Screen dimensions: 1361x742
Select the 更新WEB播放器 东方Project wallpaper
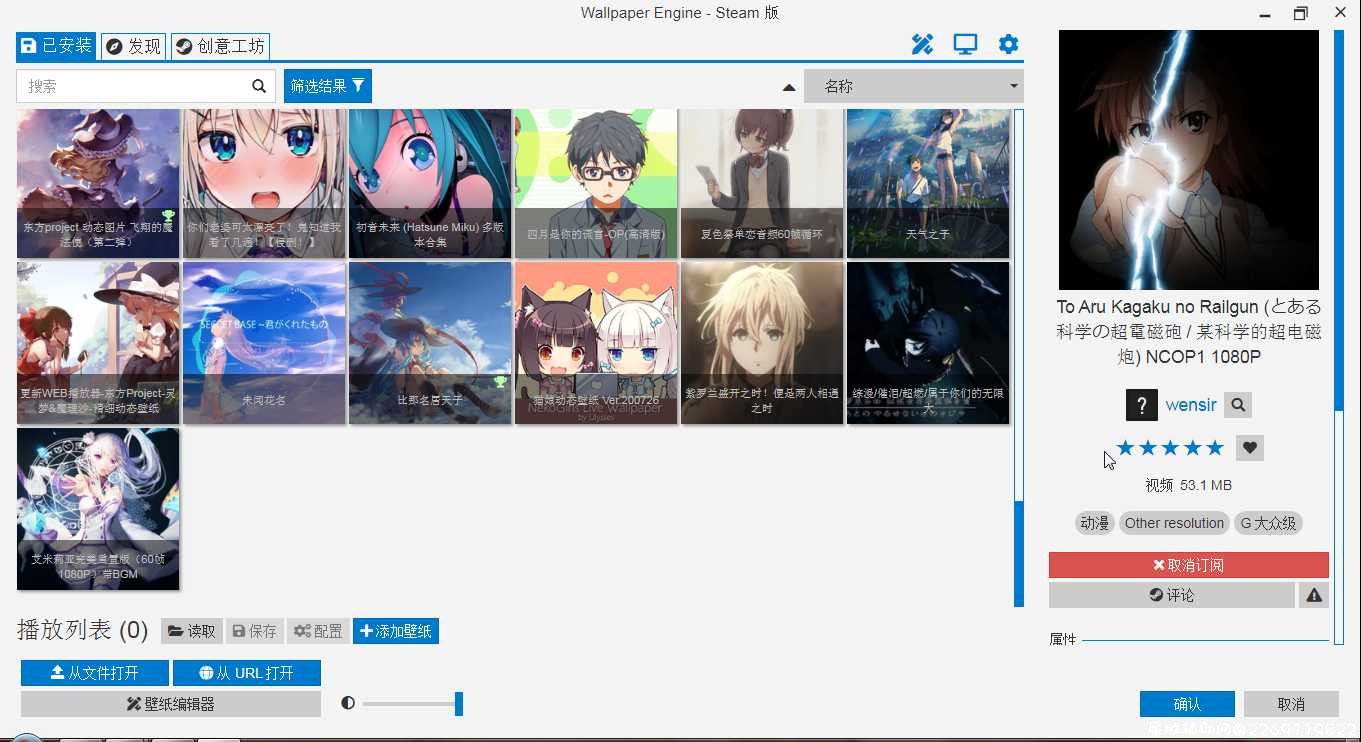(x=98, y=343)
